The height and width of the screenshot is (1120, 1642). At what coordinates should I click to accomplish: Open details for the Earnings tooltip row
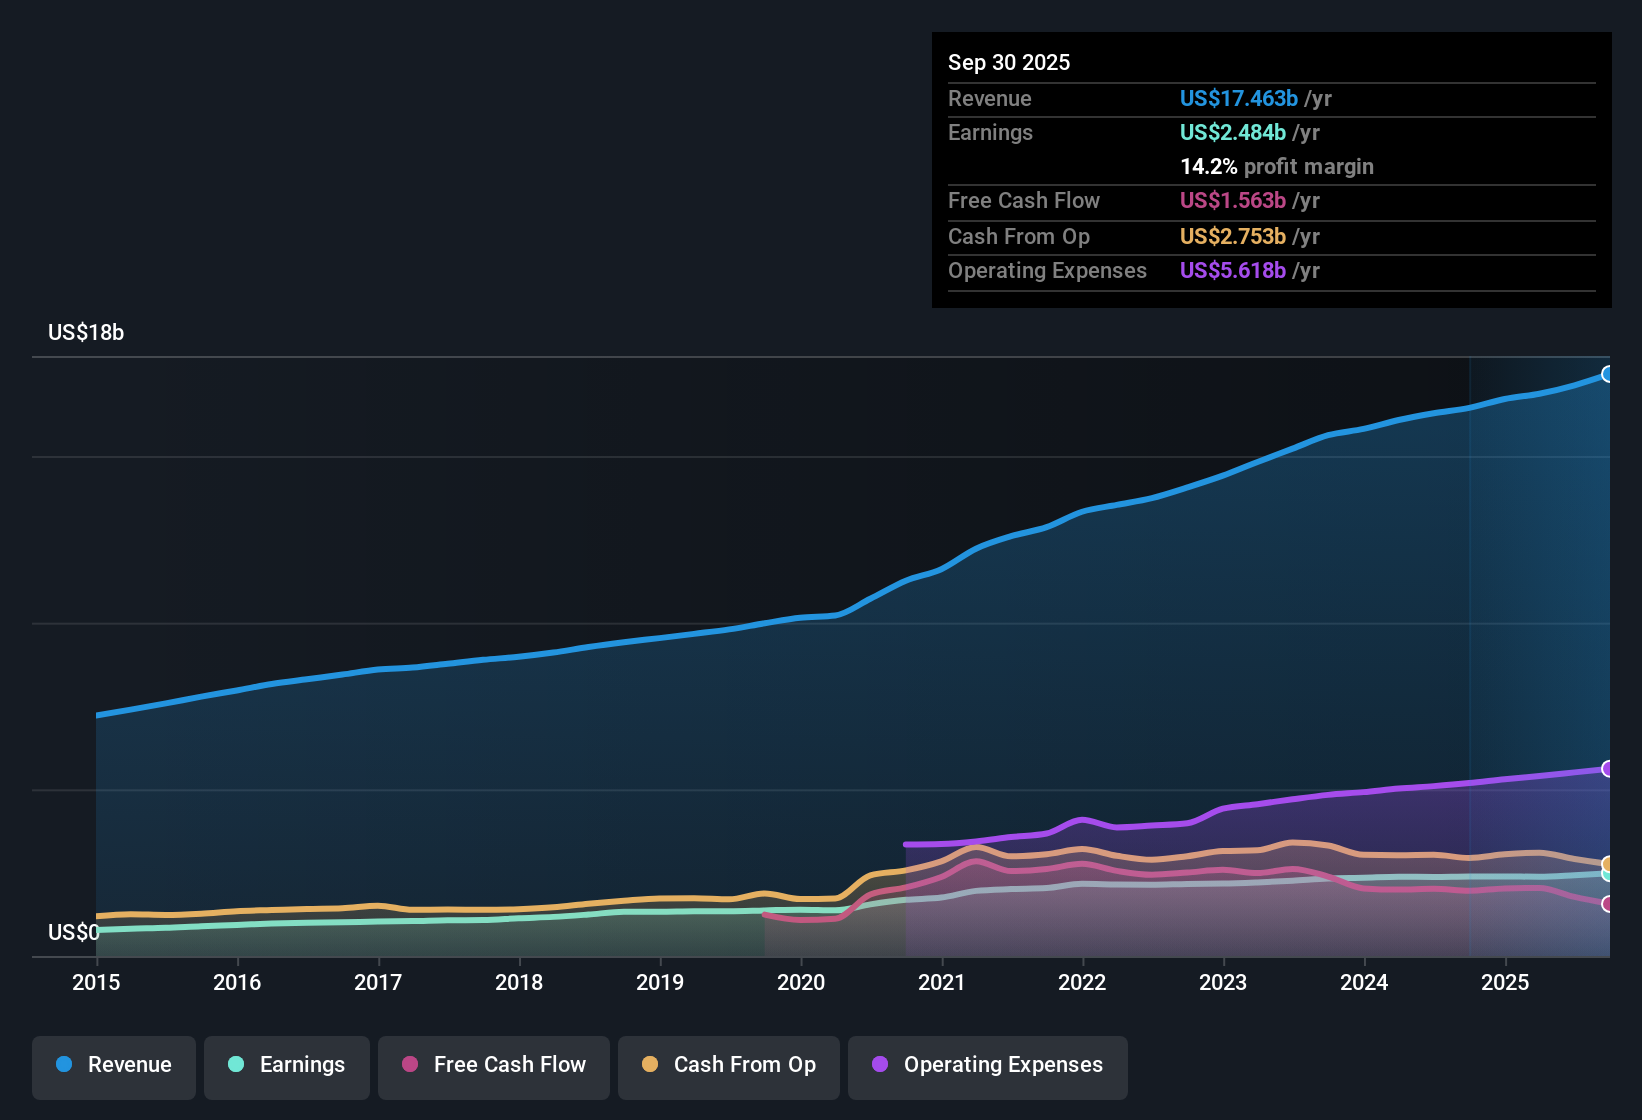point(990,132)
